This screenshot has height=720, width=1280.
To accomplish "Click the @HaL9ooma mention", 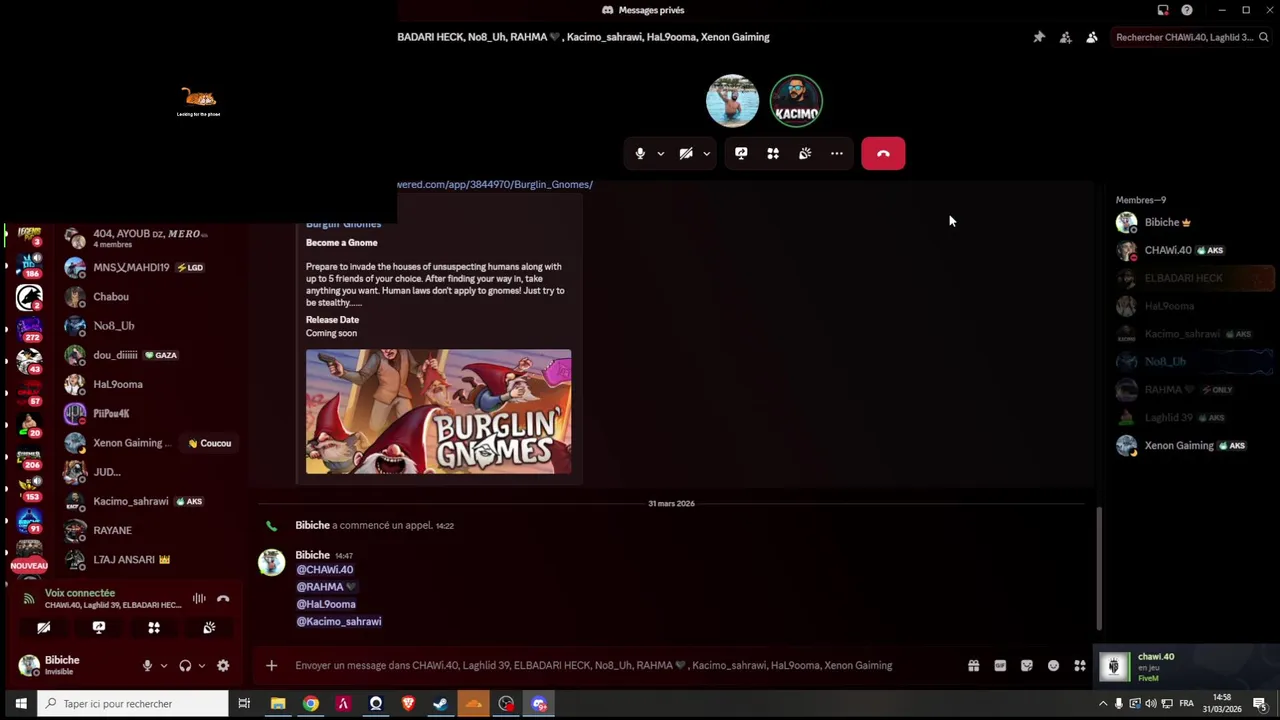I will tap(326, 604).
